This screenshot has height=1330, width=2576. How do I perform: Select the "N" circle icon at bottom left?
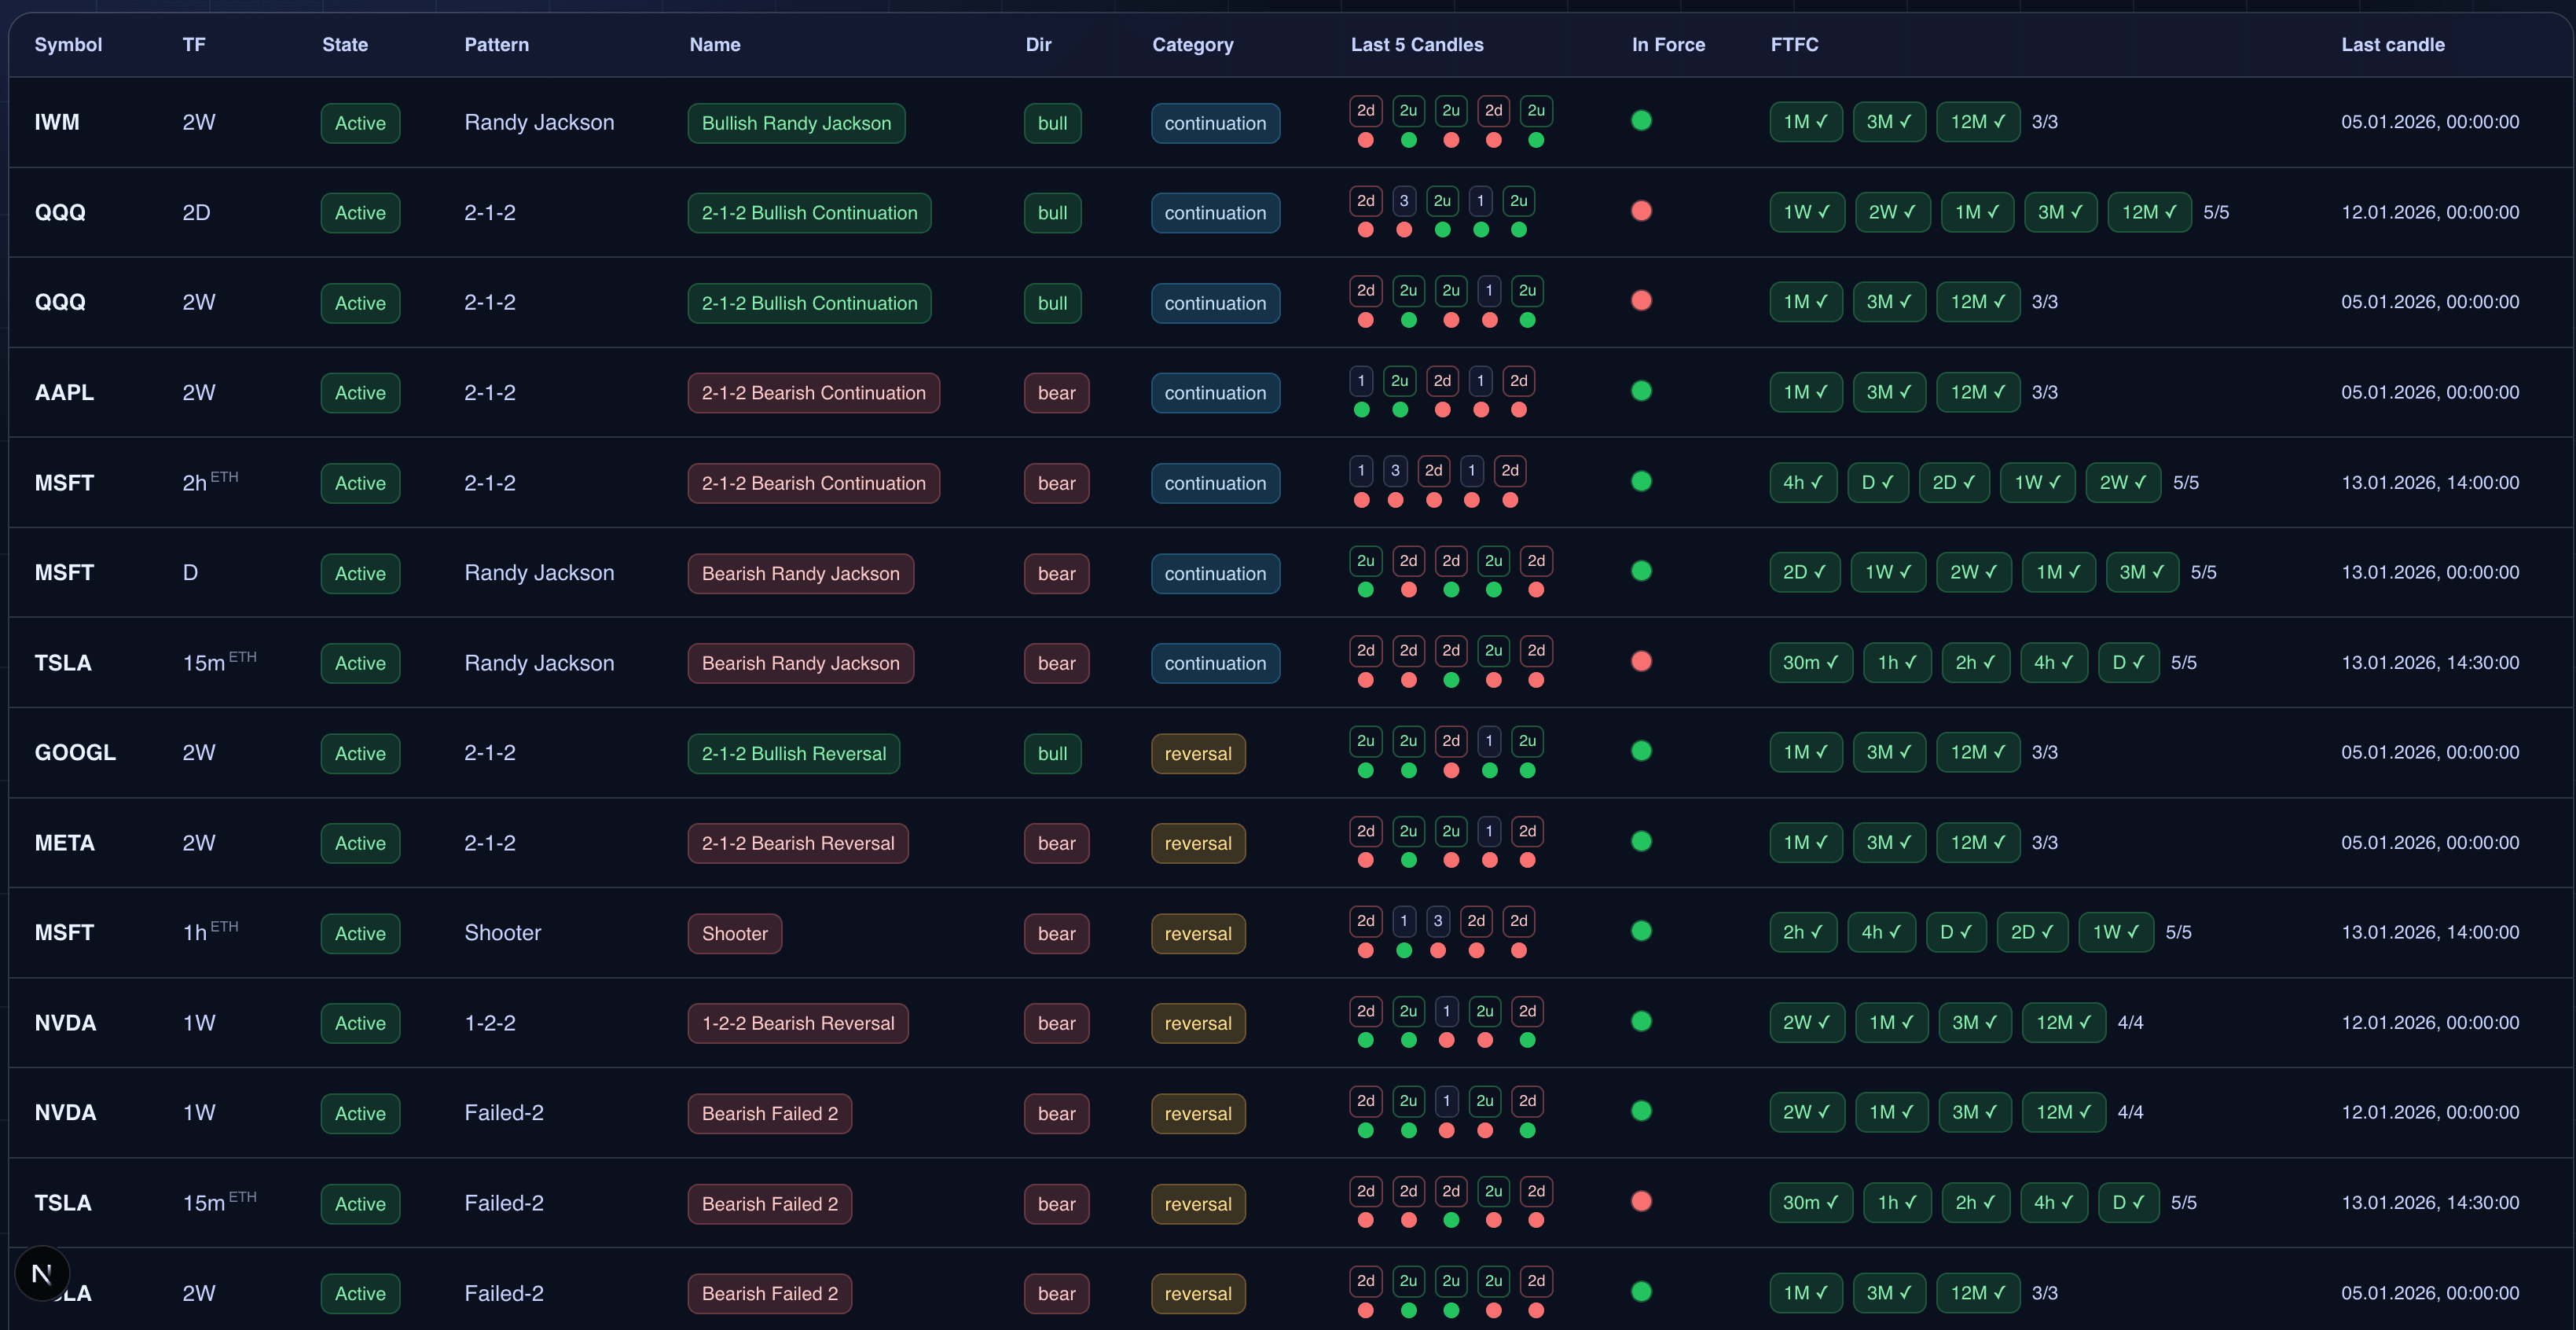(42, 1274)
